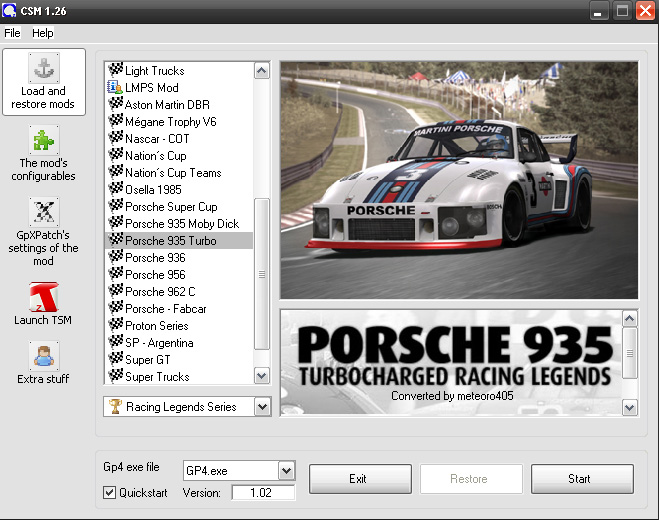The image size is (659, 520).
Task: Click the mod list scroll-up arrow
Action: pyautogui.click(x=262, y=71)
